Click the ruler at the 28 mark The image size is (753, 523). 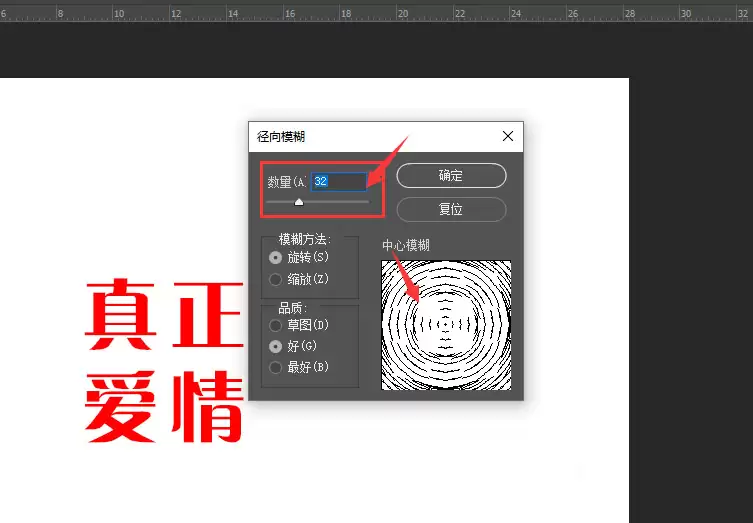pyautogui.click(x=630, y=13)
